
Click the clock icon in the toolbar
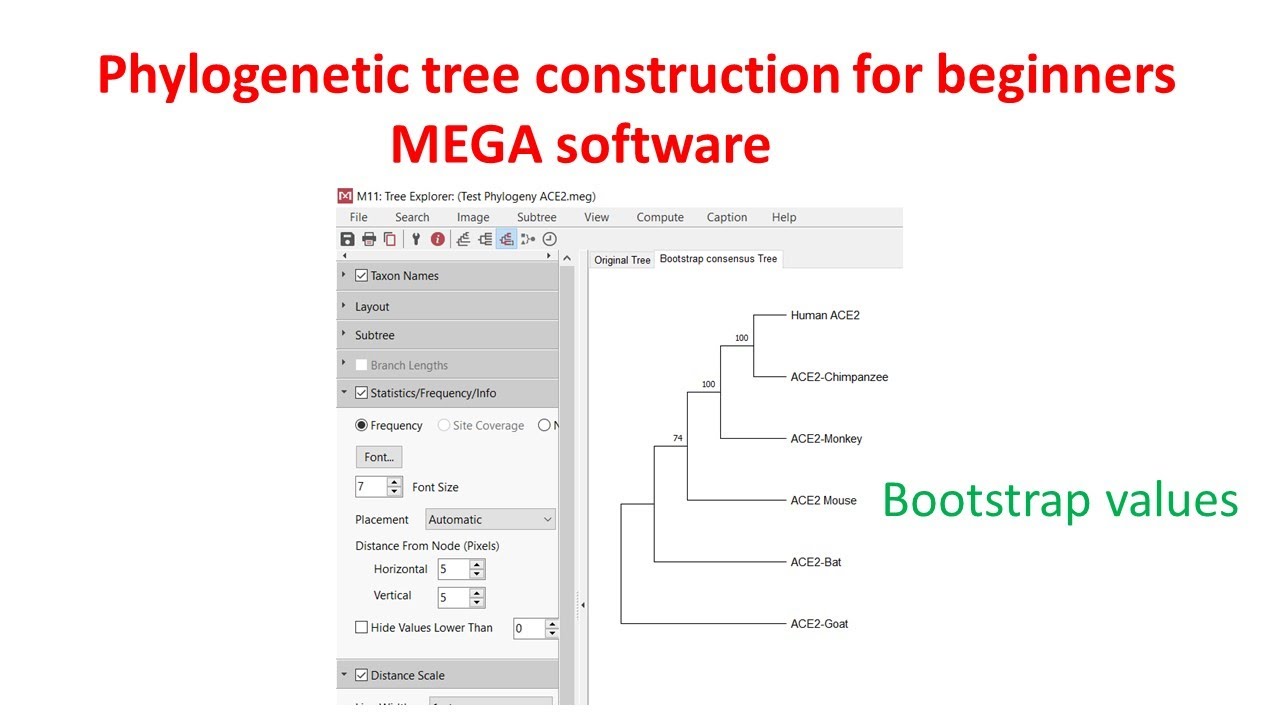click(x=550, y=239)
